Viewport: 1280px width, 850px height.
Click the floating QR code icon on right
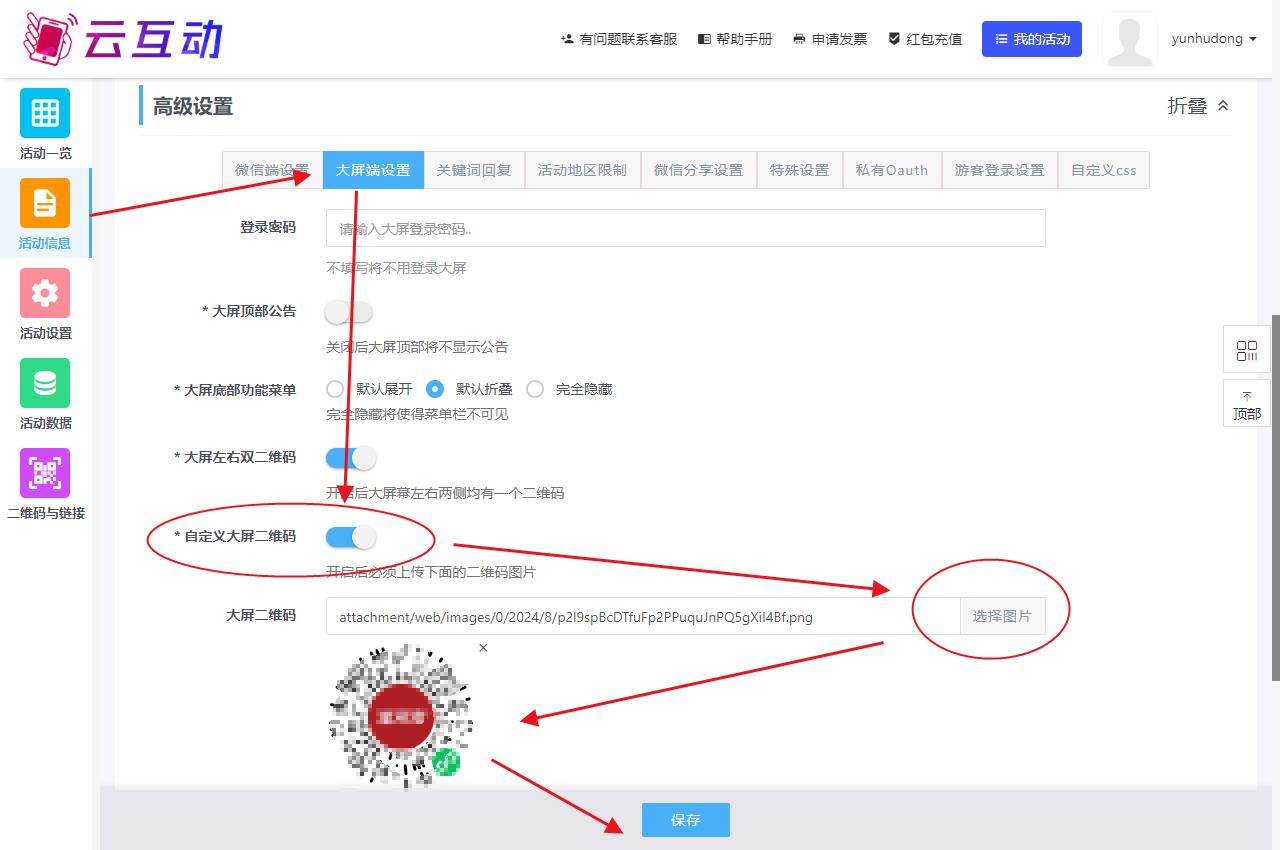pyautogui.click(x=1246, y=351)
